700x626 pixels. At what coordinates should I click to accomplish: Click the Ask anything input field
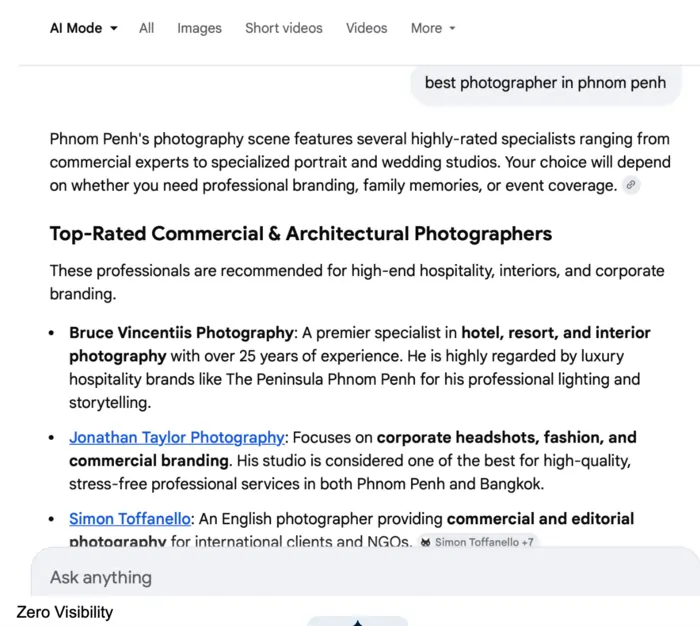[x=350, y=577]
